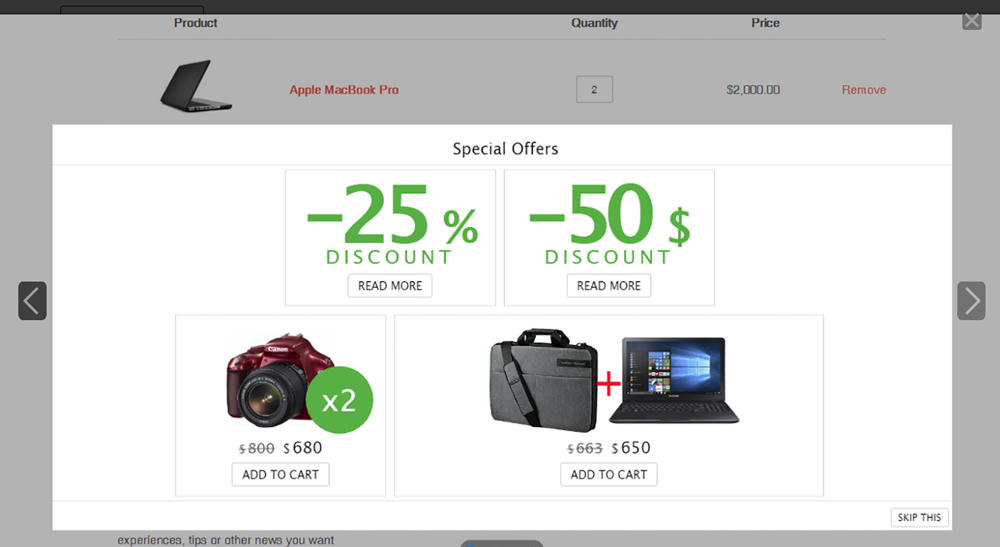
Task: Click the MacBook Pro product thumbnail
Action: (196, 86)
